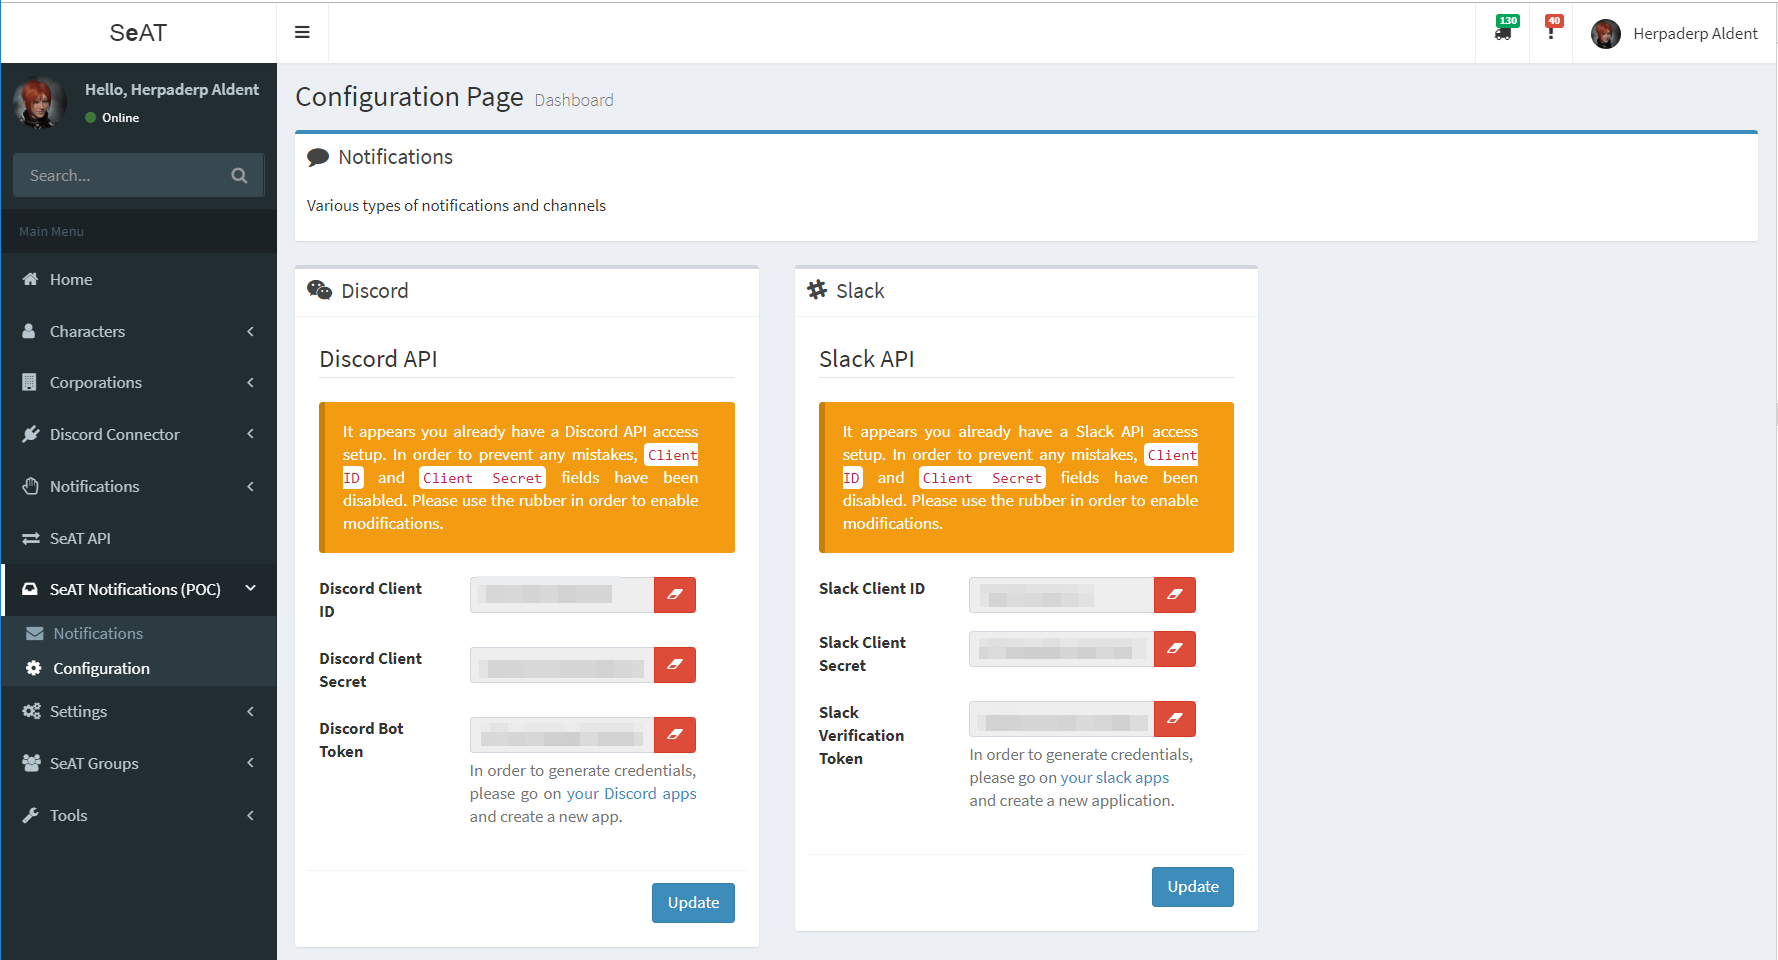
Task: Expand the Characters chevron
Action: point(250,331)
